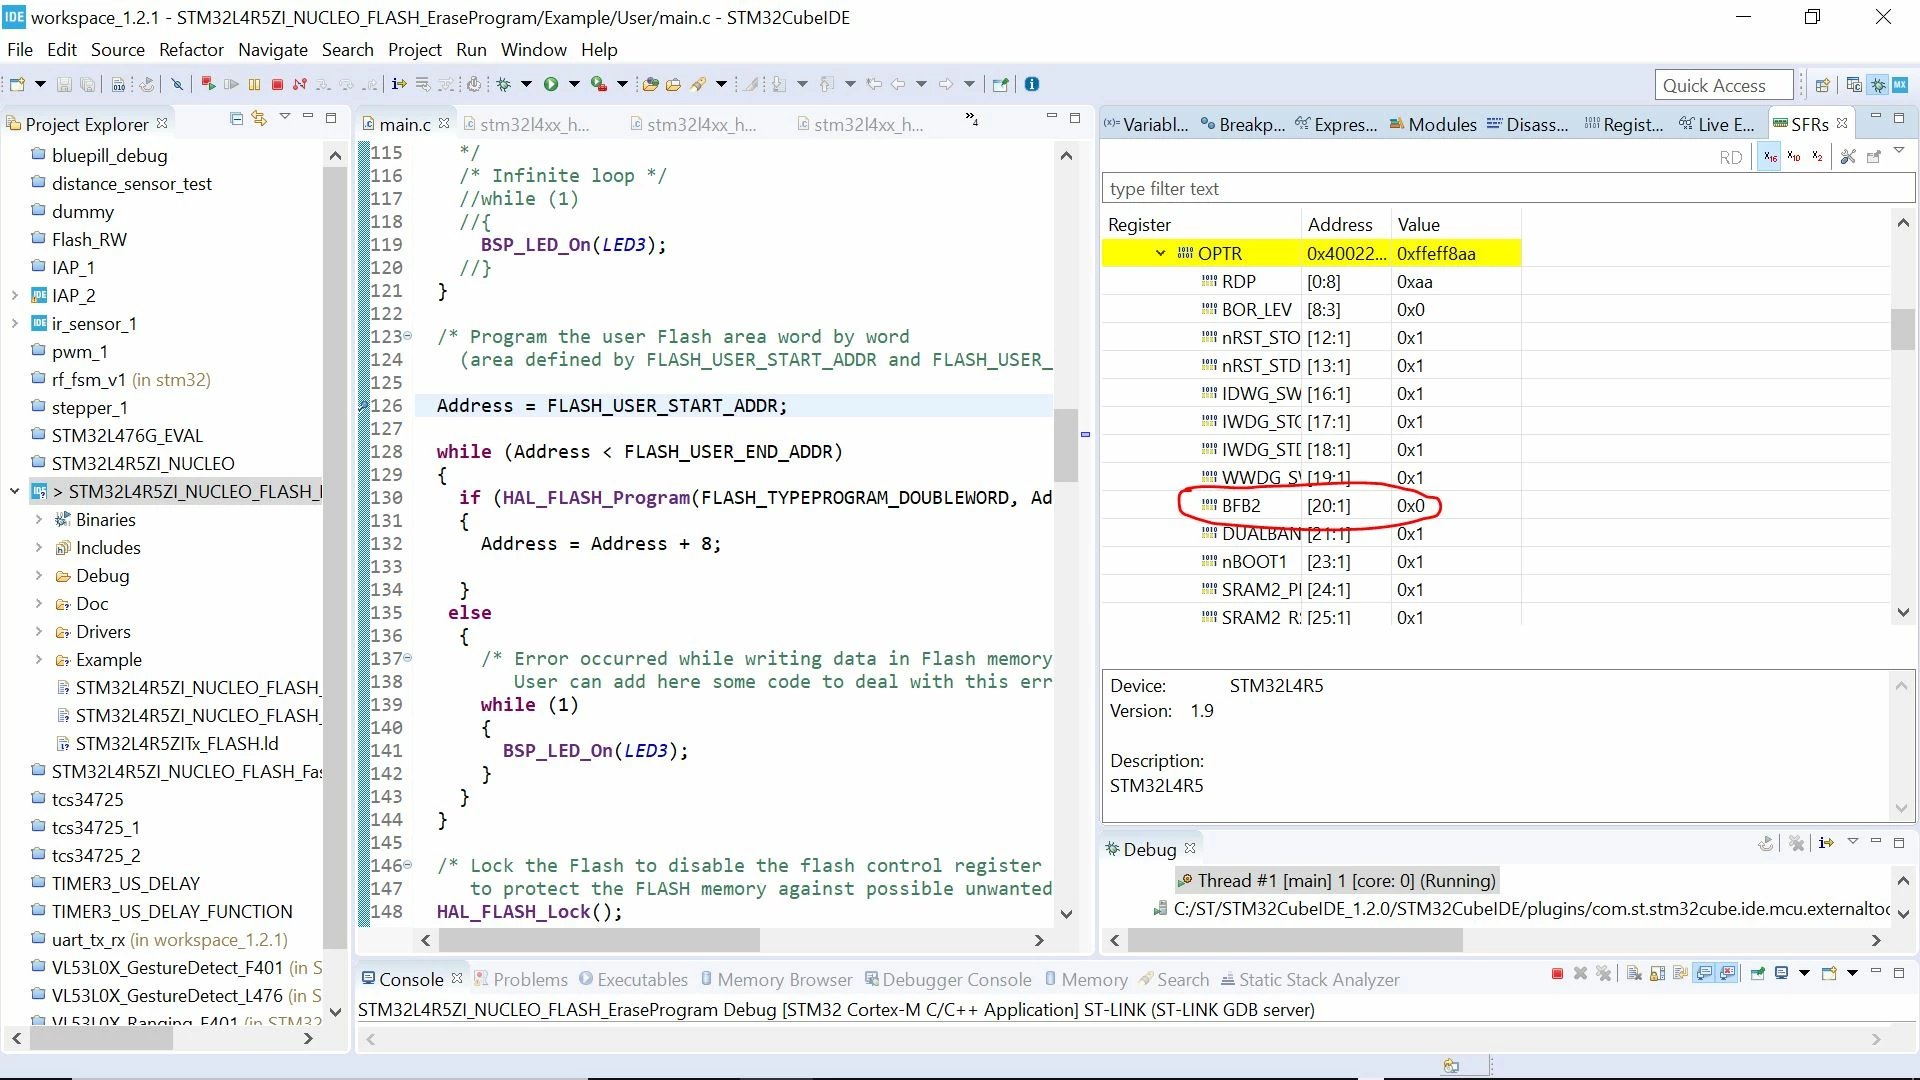Toggle Link with Editor in Project Explorer

[x=260, y=119]
